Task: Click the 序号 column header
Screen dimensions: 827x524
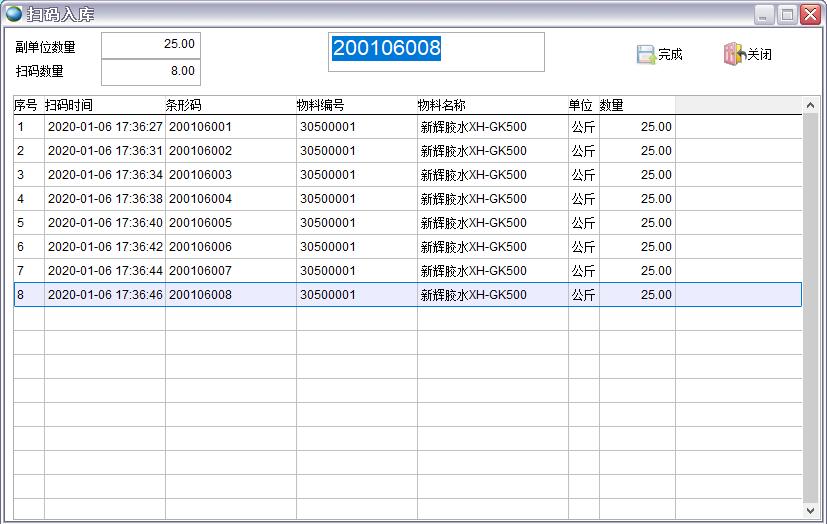Action: (x=26, y=105)
